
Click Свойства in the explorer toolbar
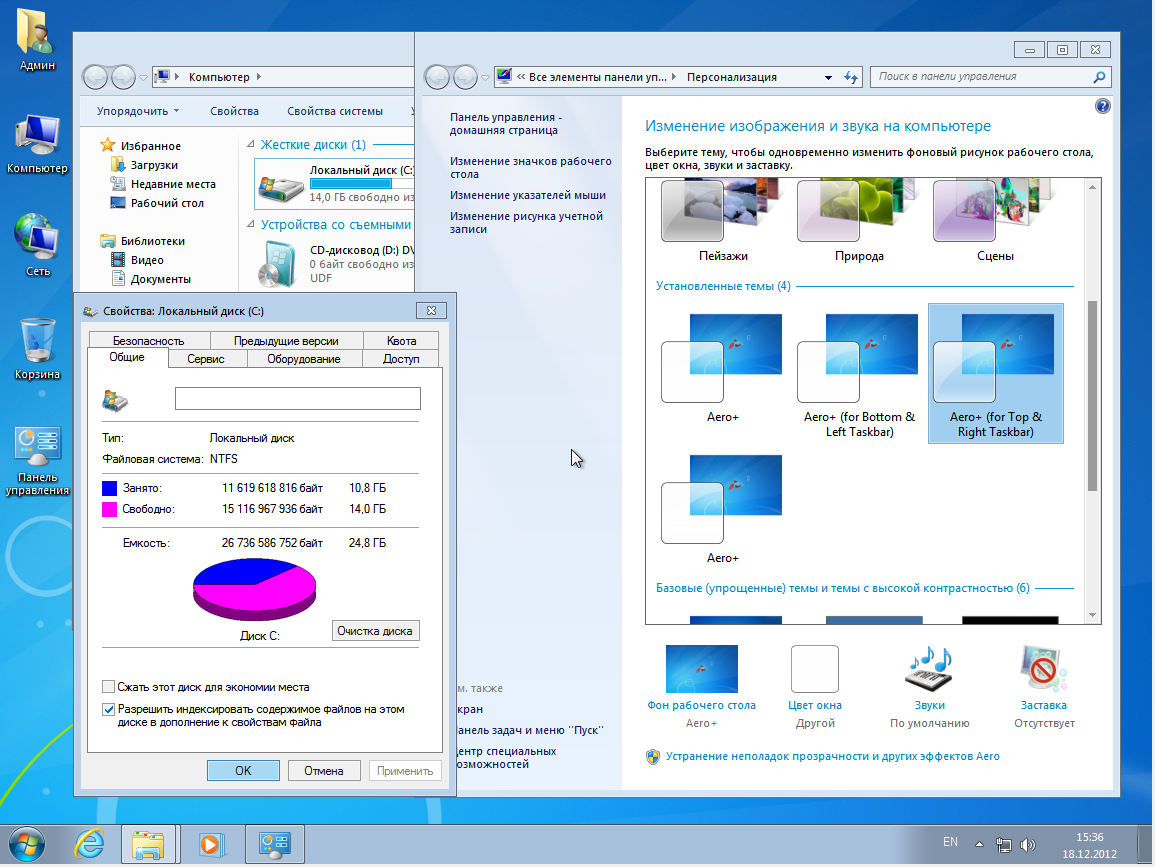click(x=234, y=111)
